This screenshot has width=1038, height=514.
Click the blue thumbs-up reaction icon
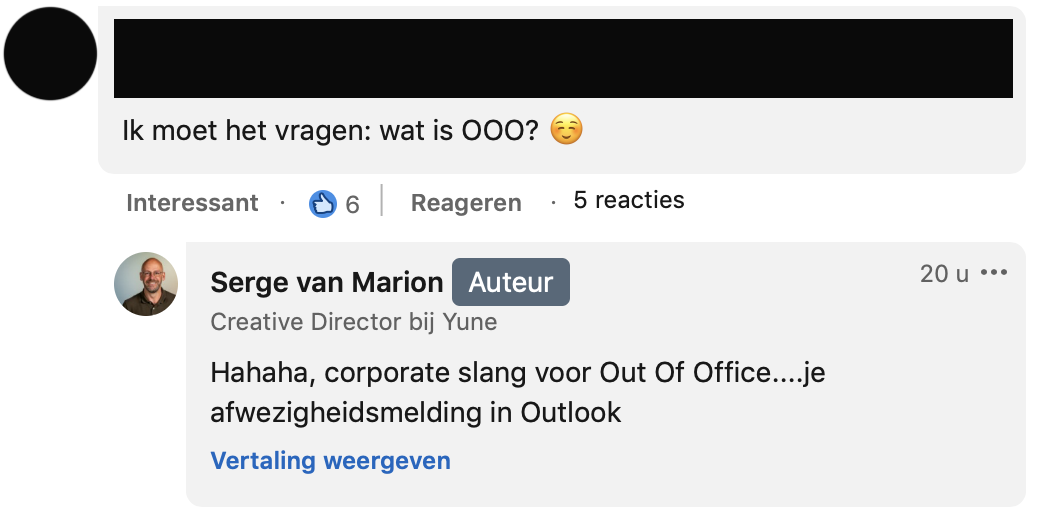coord(322,204)
